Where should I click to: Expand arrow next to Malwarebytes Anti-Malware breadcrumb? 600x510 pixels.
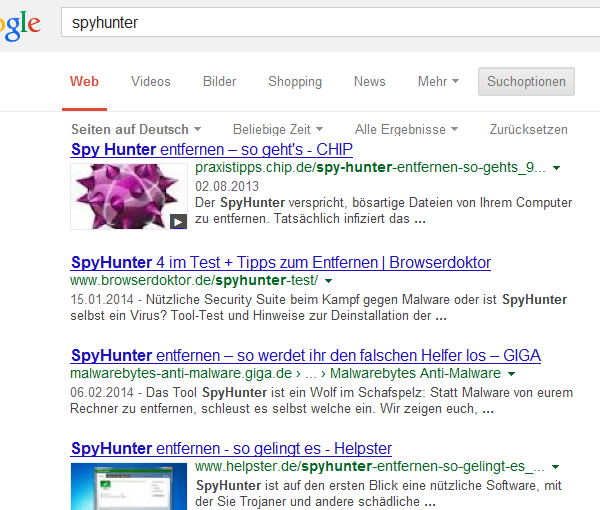[511, 374]
